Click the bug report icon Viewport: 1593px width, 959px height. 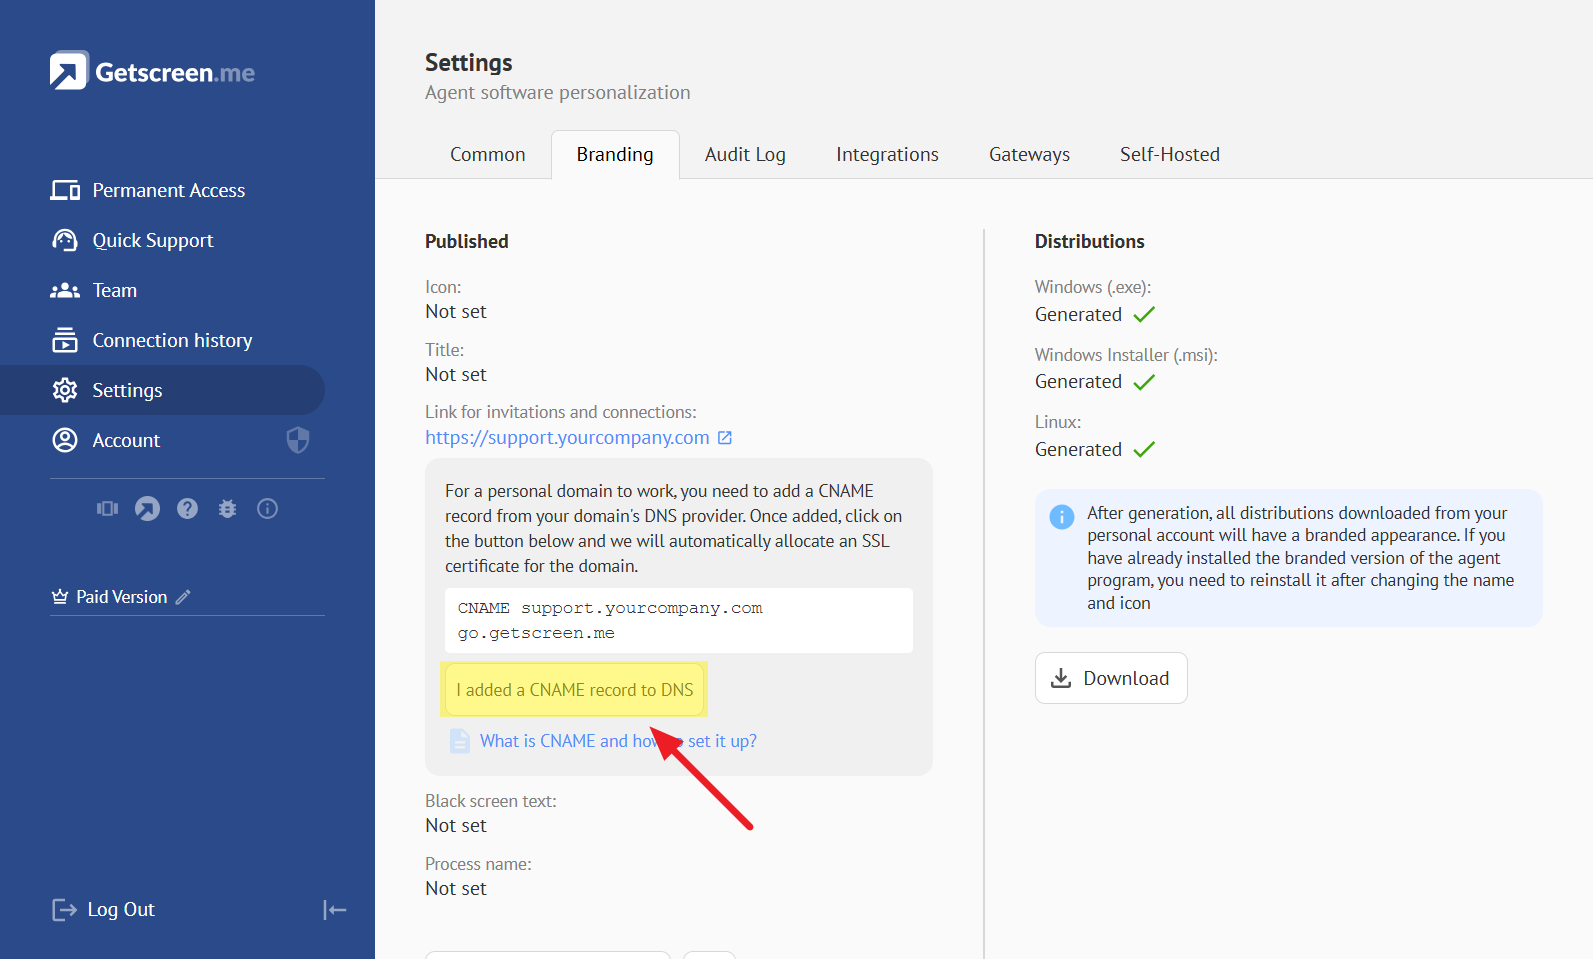(227, 509)
